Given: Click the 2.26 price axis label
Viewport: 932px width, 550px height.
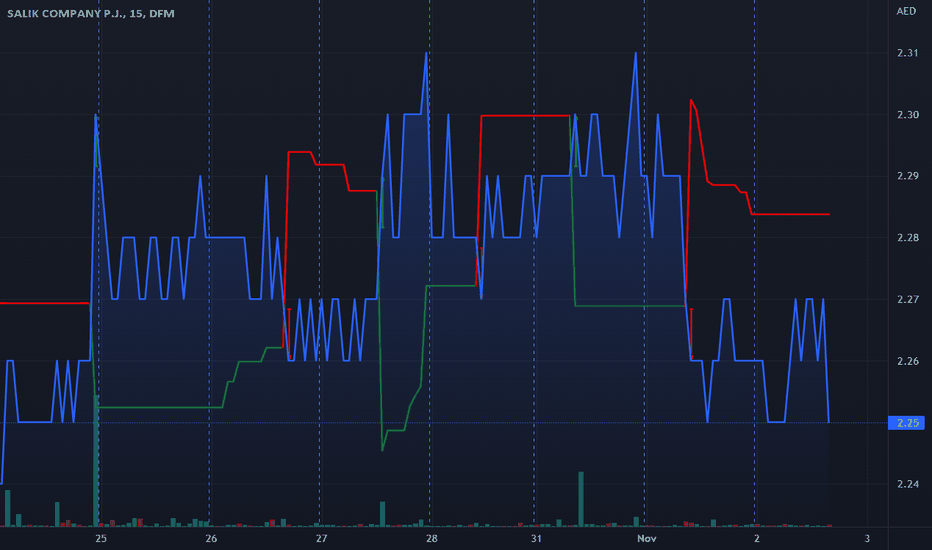Looking at the screenshot, I should pos(908,361).
